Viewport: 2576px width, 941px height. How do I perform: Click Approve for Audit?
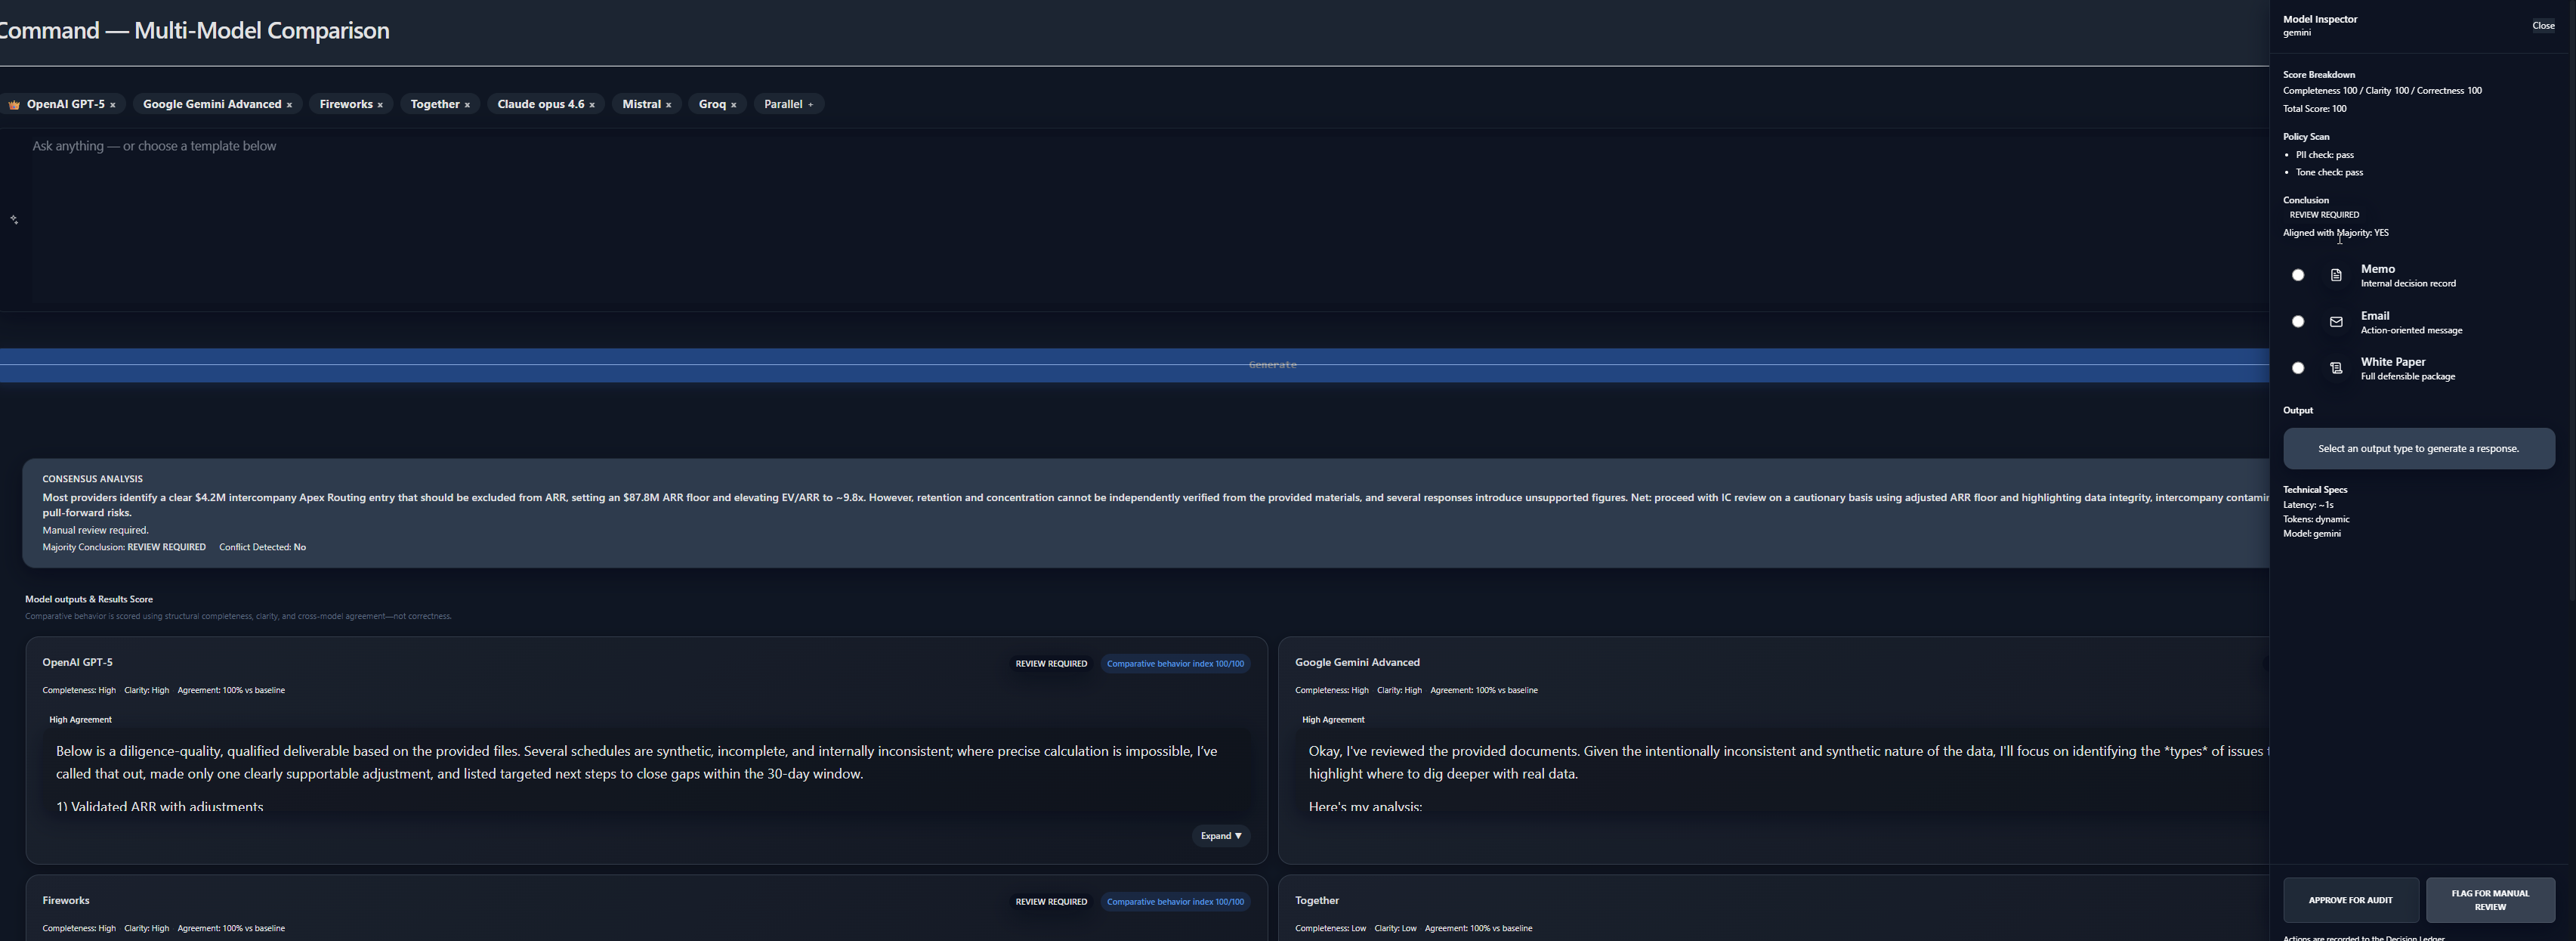[x=2351, y=900]
